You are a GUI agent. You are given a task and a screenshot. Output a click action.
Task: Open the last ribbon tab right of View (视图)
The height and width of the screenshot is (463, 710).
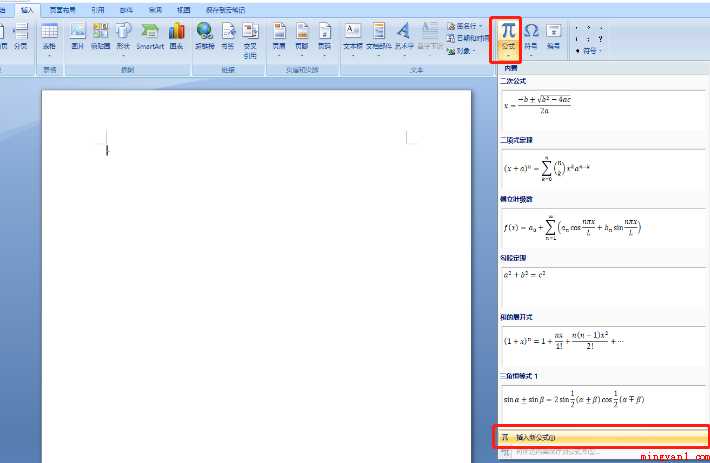(225, 10)
